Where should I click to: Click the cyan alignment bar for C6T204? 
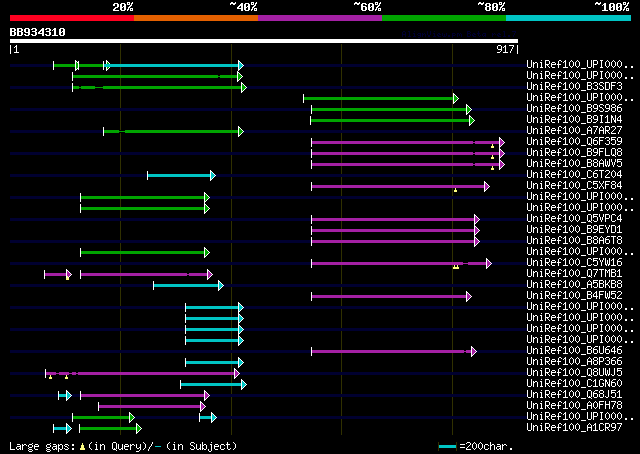click(181, 176)
